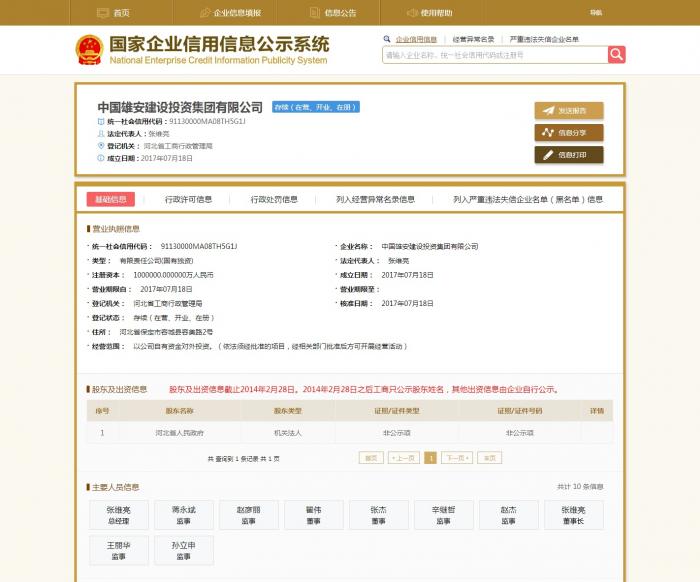Click the 经营范围 description text

[x=270, y=346]
